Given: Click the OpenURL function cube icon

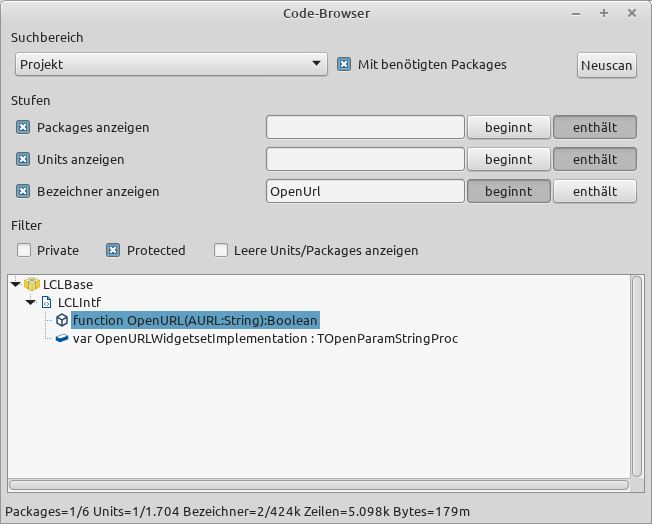Looking at the screenshot, I should point(62,321).
